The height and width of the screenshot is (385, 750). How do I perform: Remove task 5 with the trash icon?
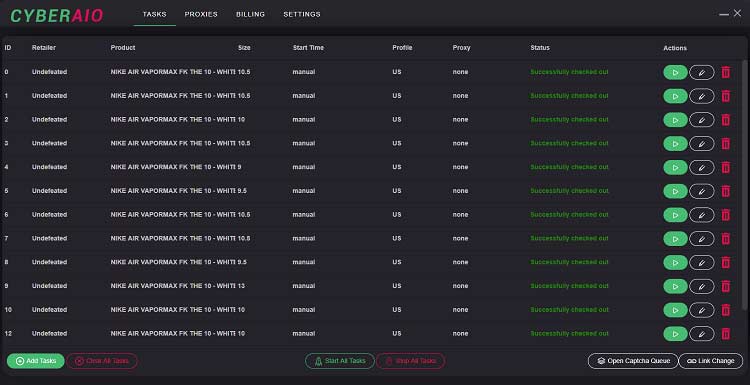(726, 191)
